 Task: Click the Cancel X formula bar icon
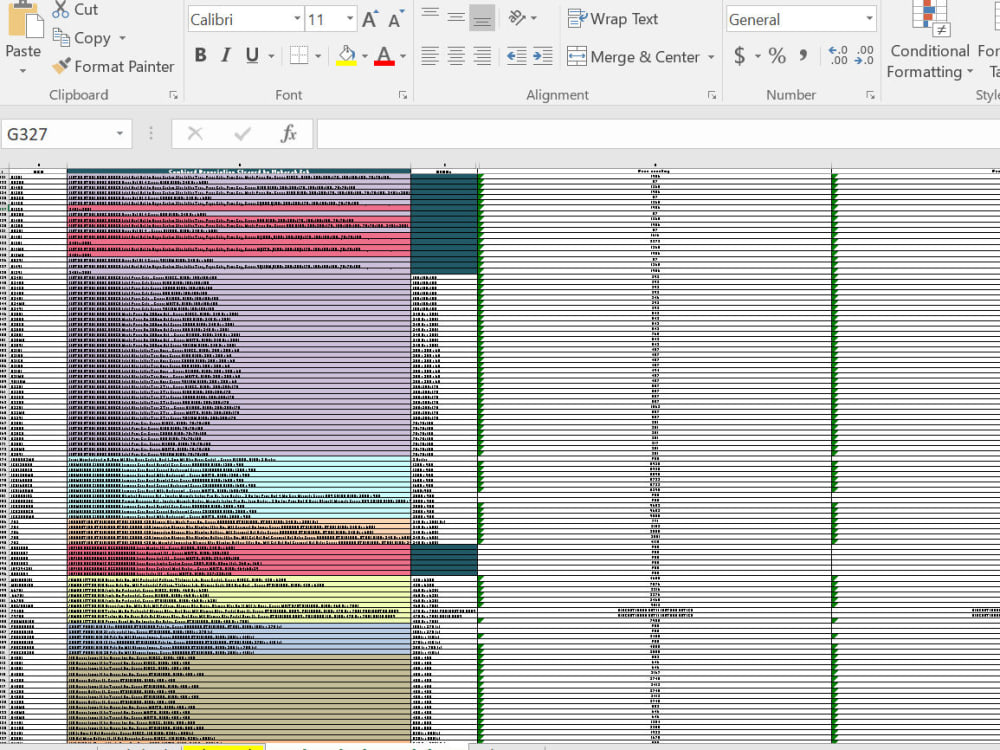pyautogui.click(x=195, y=134)
